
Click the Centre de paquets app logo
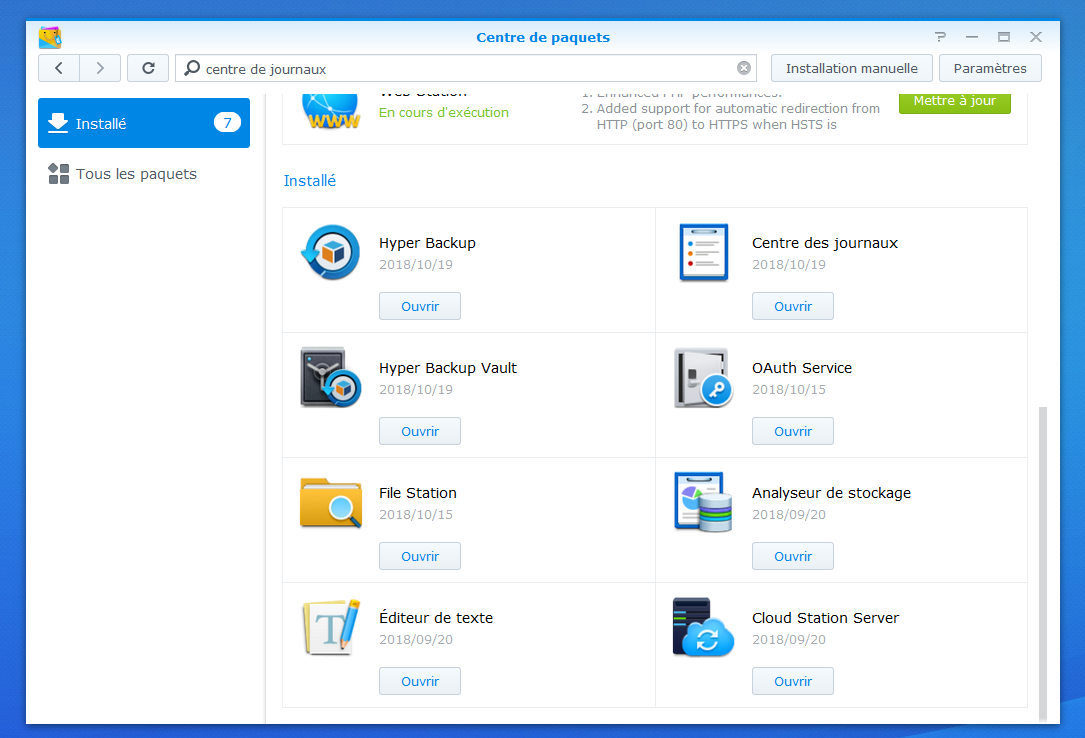(50, 37)
